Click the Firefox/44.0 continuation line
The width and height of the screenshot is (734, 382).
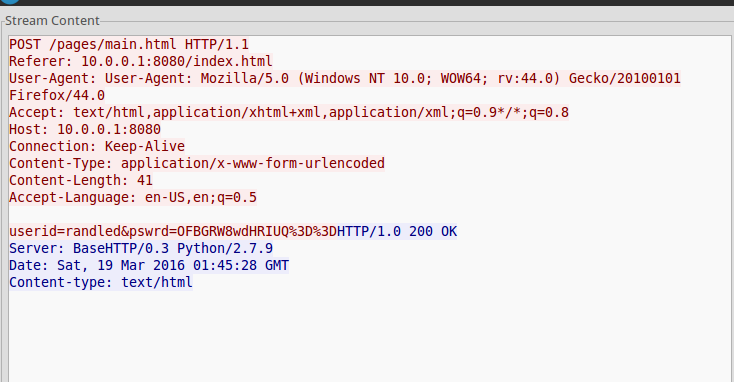(57, 96)
